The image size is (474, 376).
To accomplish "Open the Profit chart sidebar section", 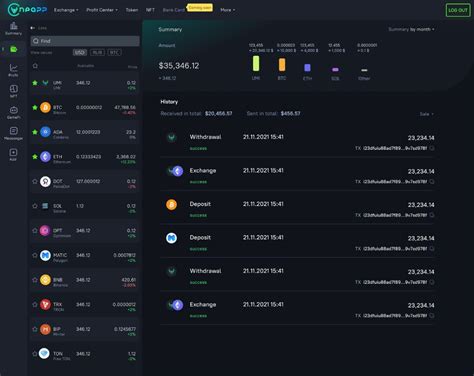I will pos(13,70).
